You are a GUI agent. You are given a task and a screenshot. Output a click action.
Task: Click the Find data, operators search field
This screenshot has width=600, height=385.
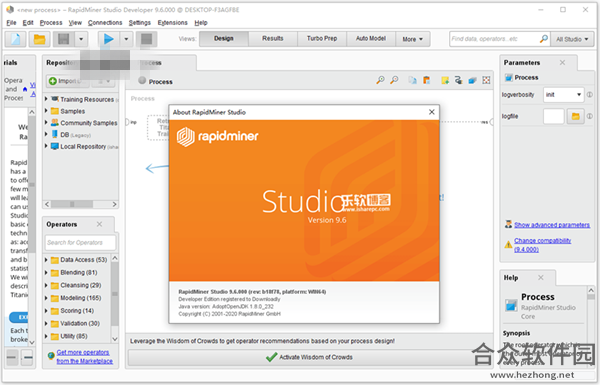coord(494,39)
